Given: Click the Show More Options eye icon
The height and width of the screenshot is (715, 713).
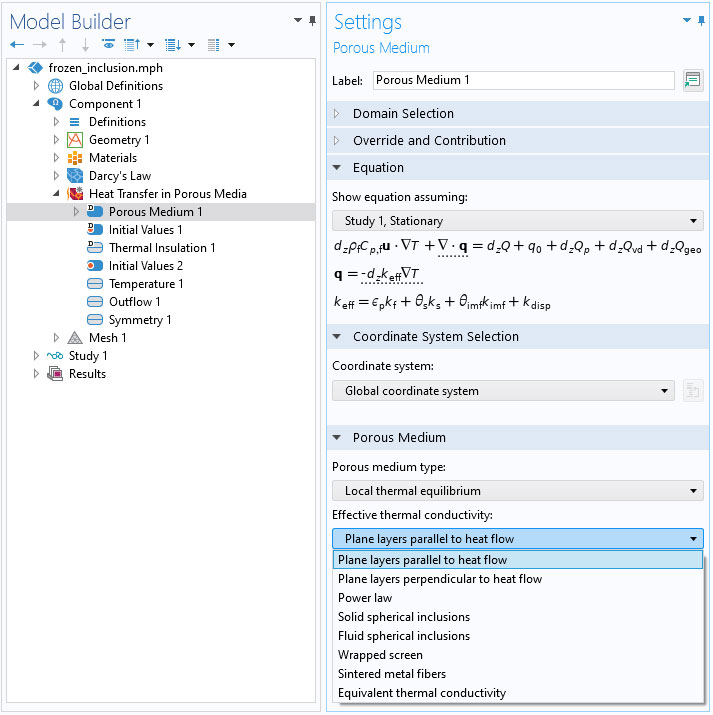Looking at the screenshot, I should [x=108, y=45].
